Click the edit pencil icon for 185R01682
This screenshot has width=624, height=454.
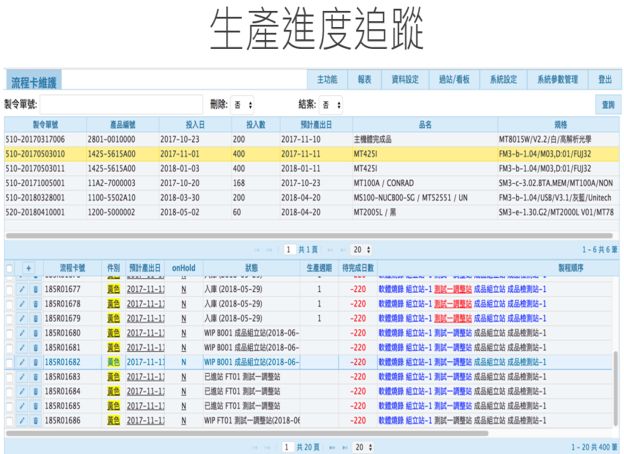[x=19, y=362]
